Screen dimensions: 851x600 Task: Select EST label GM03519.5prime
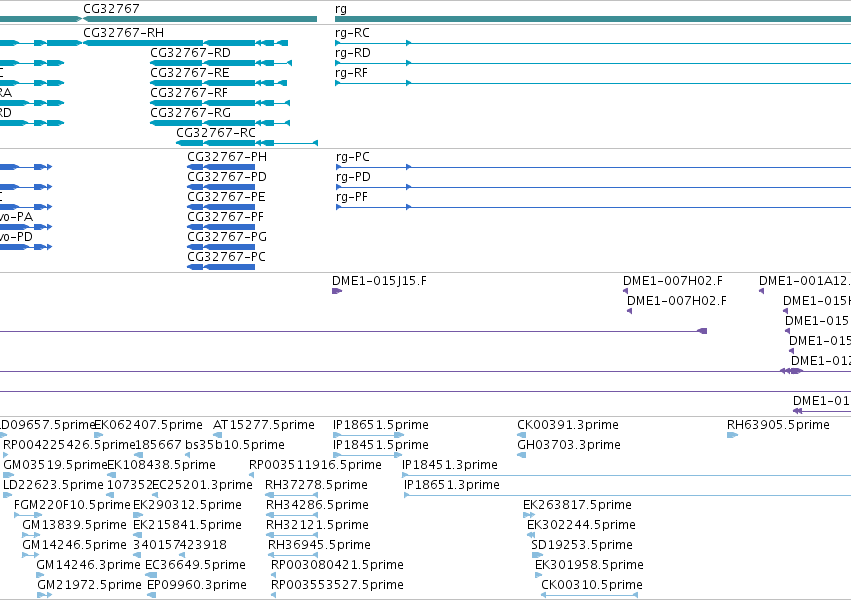(55, 465)
